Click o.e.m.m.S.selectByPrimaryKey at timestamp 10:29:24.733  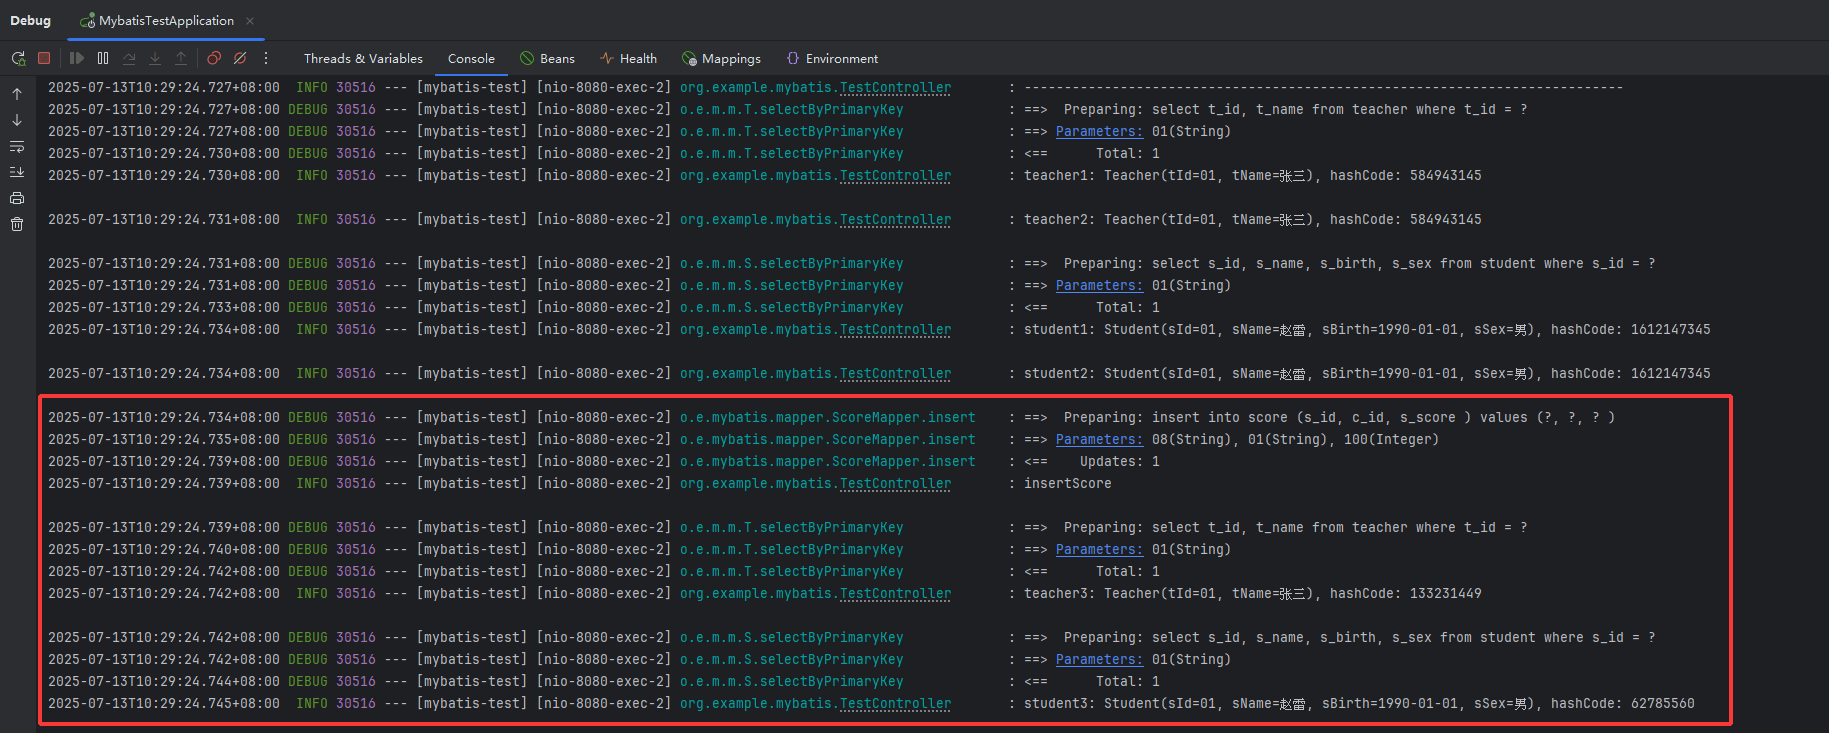791,307
